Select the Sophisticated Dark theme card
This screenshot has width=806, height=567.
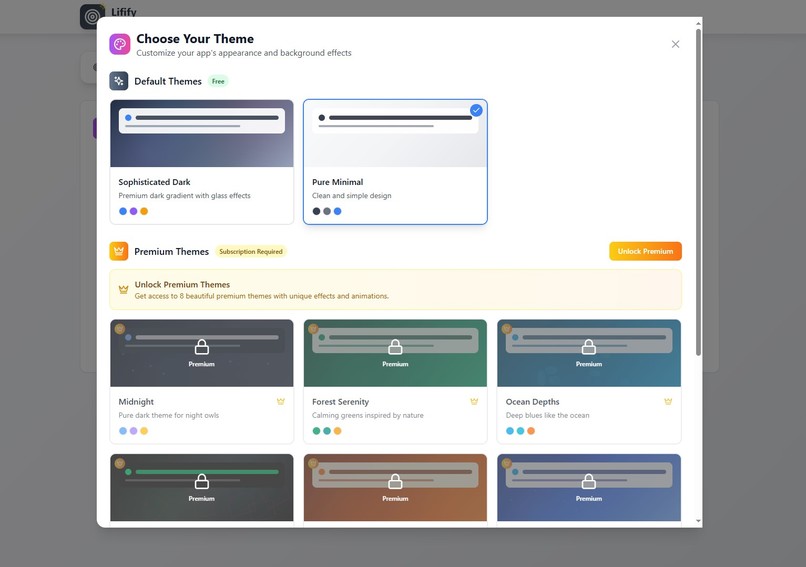pos(202,162)
